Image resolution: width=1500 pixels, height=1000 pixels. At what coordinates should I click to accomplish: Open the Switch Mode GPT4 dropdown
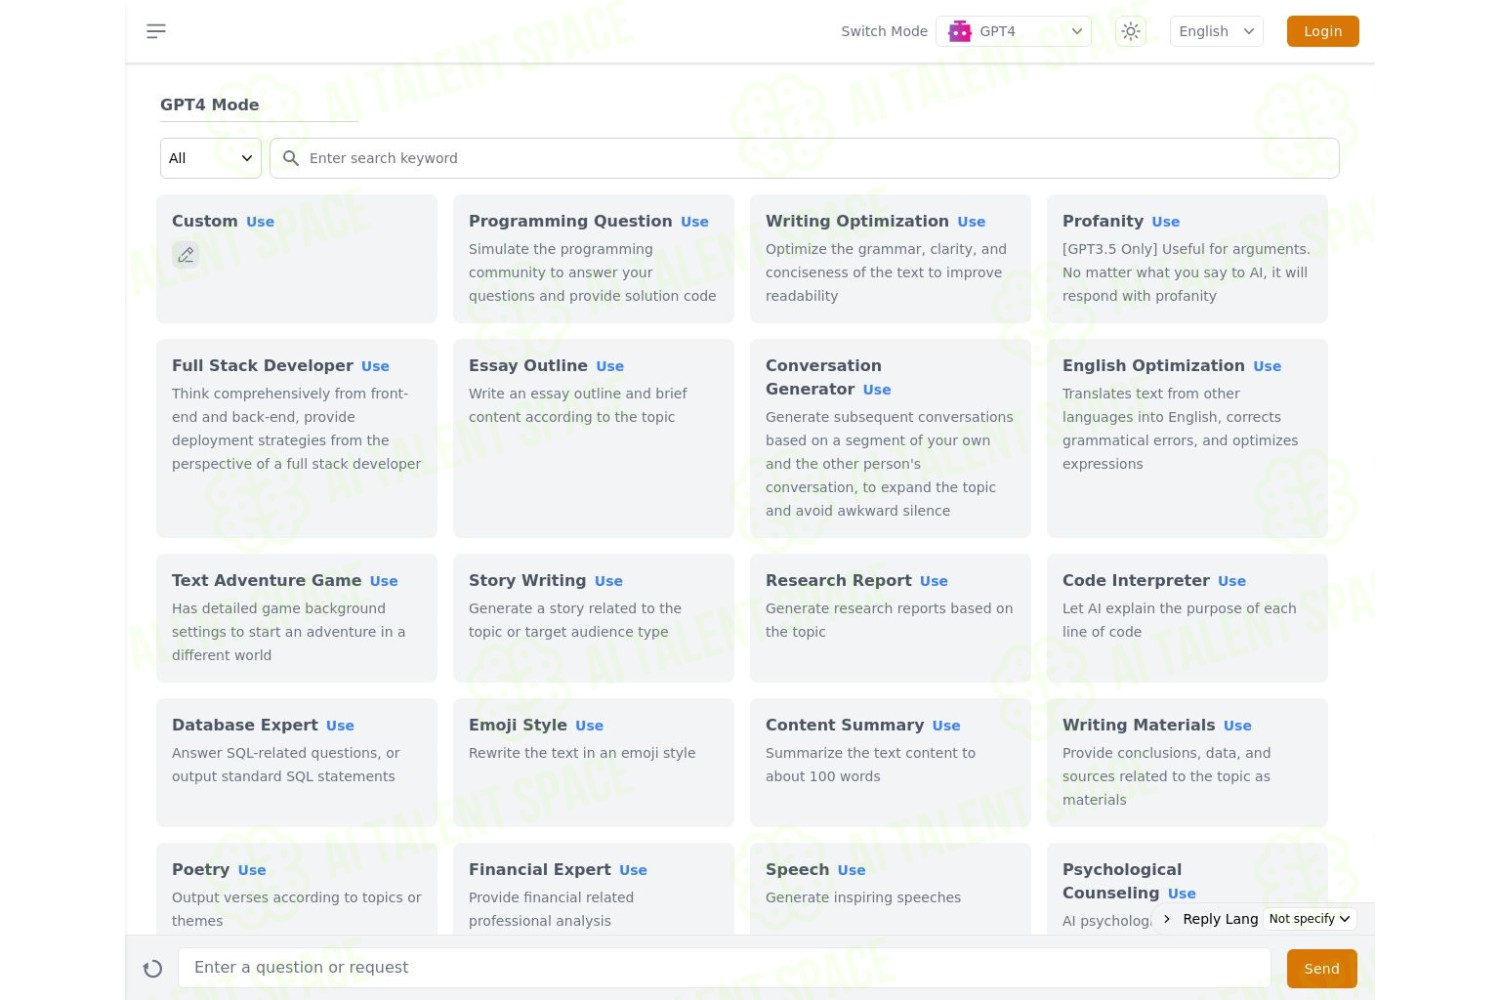coord(1013,31)
